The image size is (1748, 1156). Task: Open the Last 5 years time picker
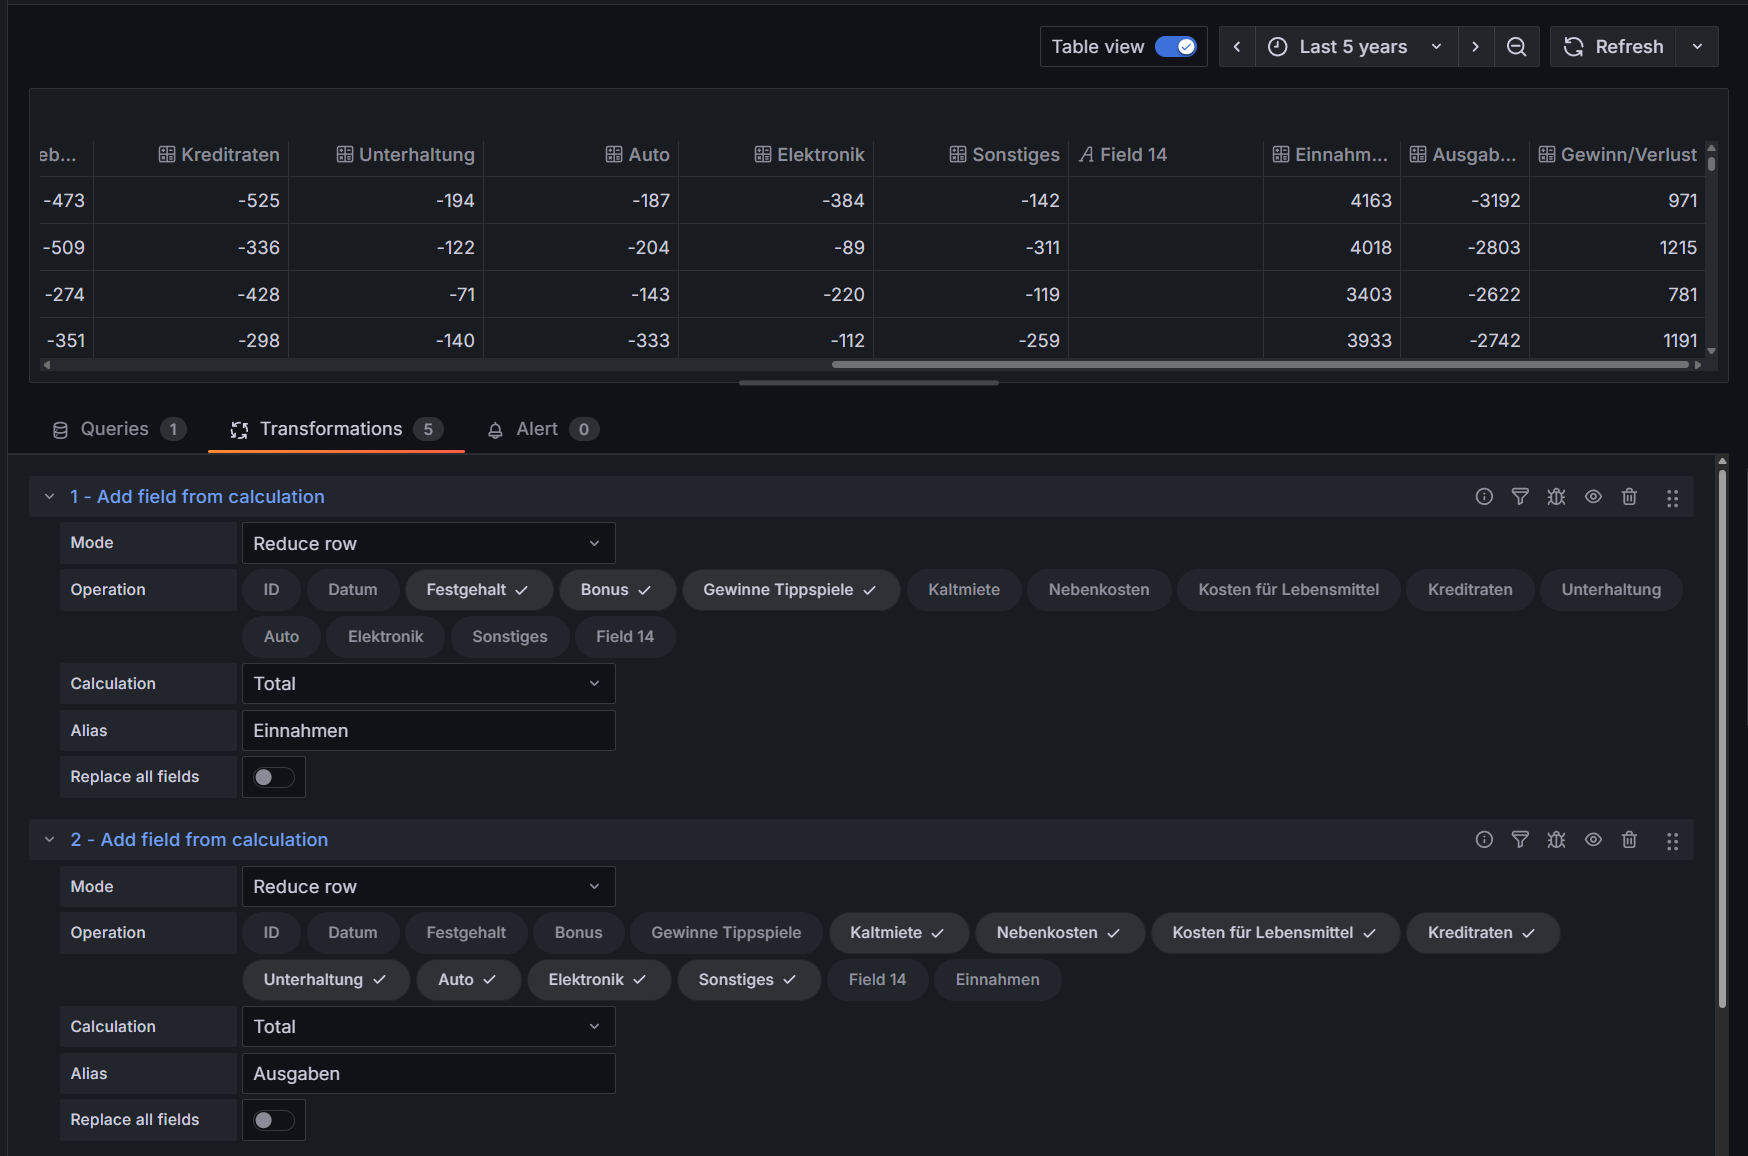click(x=1354, y=47)
